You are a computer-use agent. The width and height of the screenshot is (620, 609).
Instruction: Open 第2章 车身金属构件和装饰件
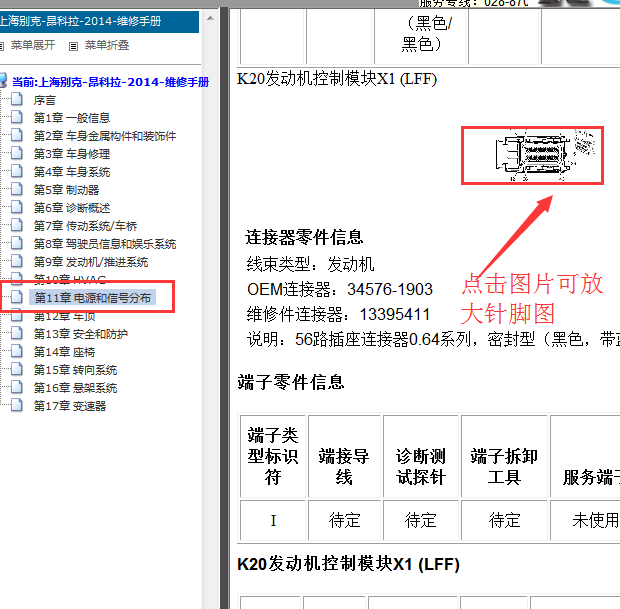[x=105, y=136]
